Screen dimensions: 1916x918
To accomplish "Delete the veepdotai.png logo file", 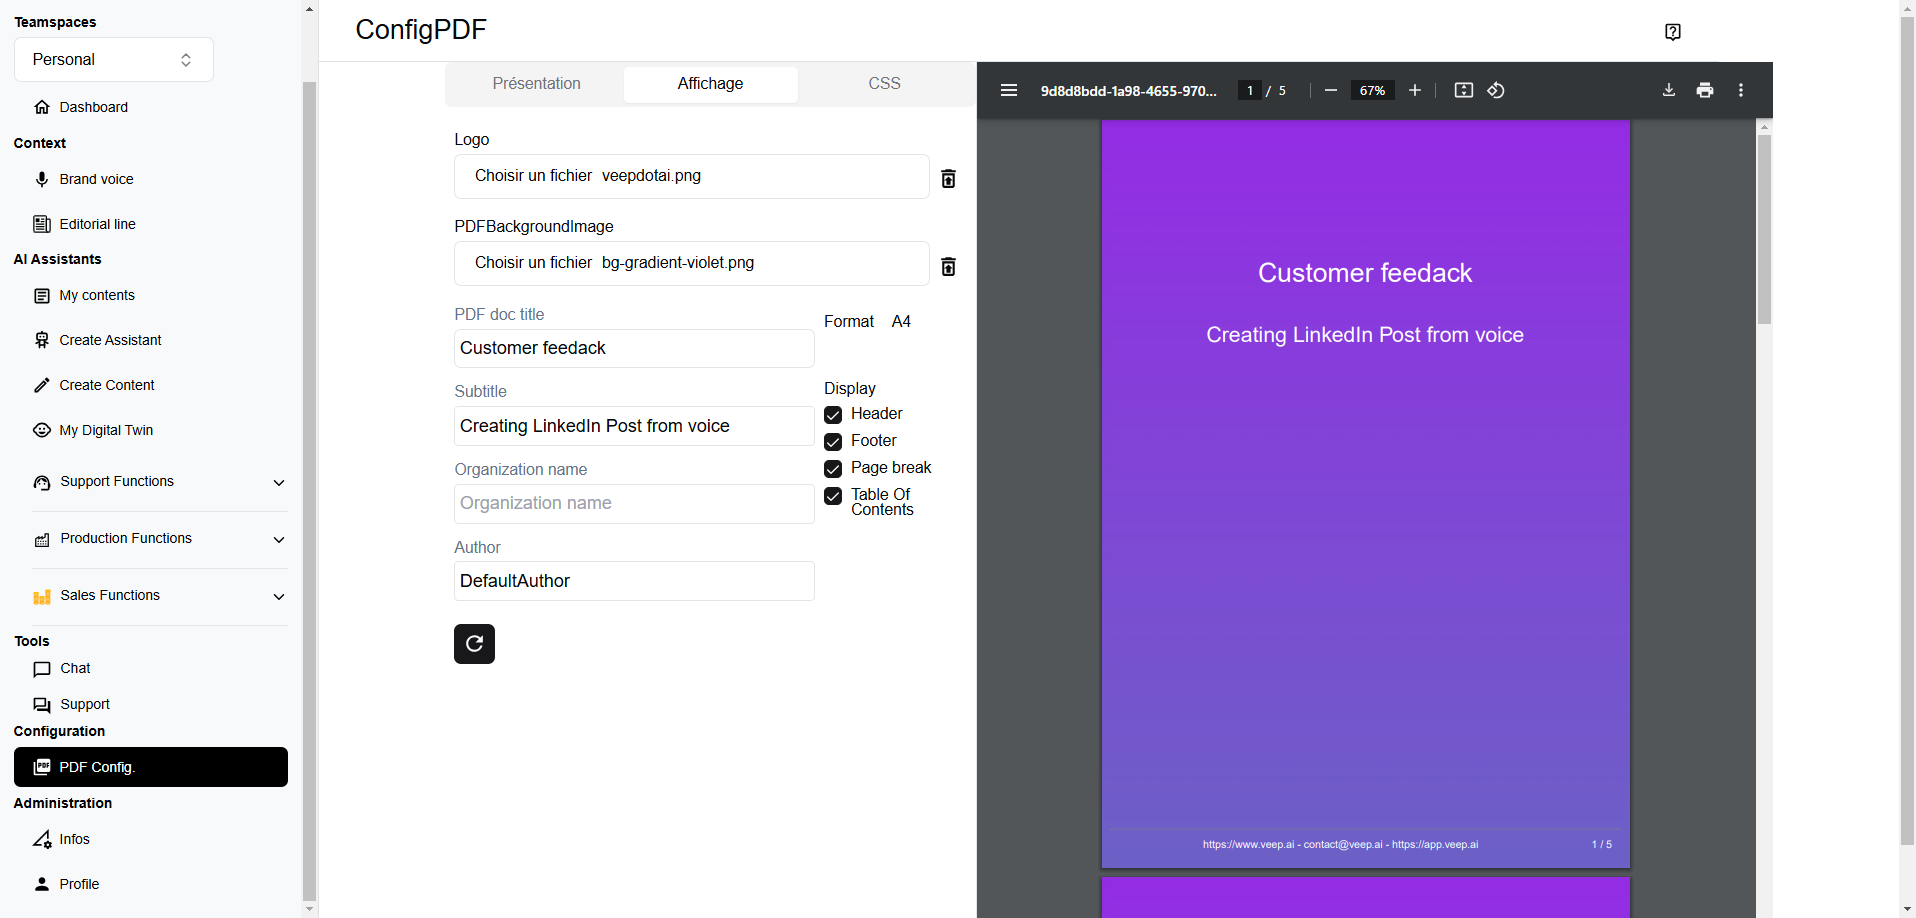I will (948, 178).
